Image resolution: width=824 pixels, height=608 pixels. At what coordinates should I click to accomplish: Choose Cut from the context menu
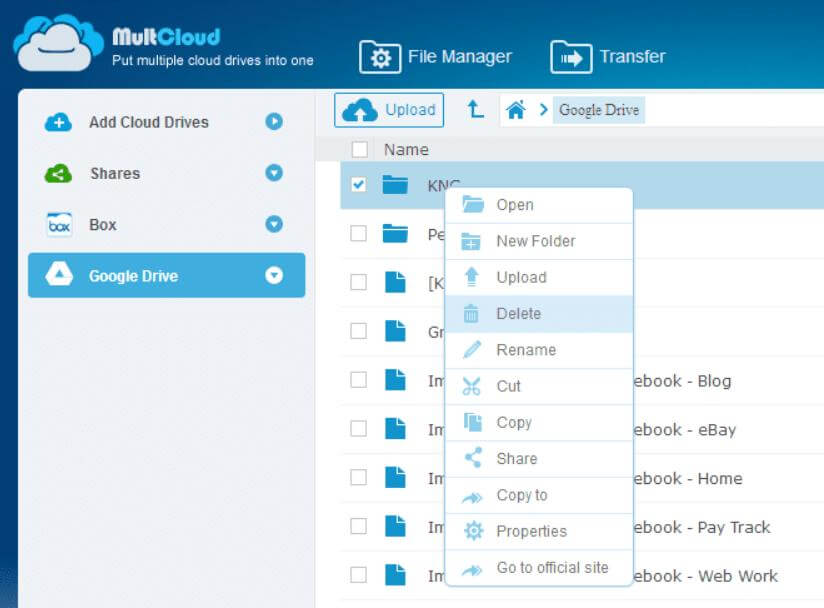[539, 386]
